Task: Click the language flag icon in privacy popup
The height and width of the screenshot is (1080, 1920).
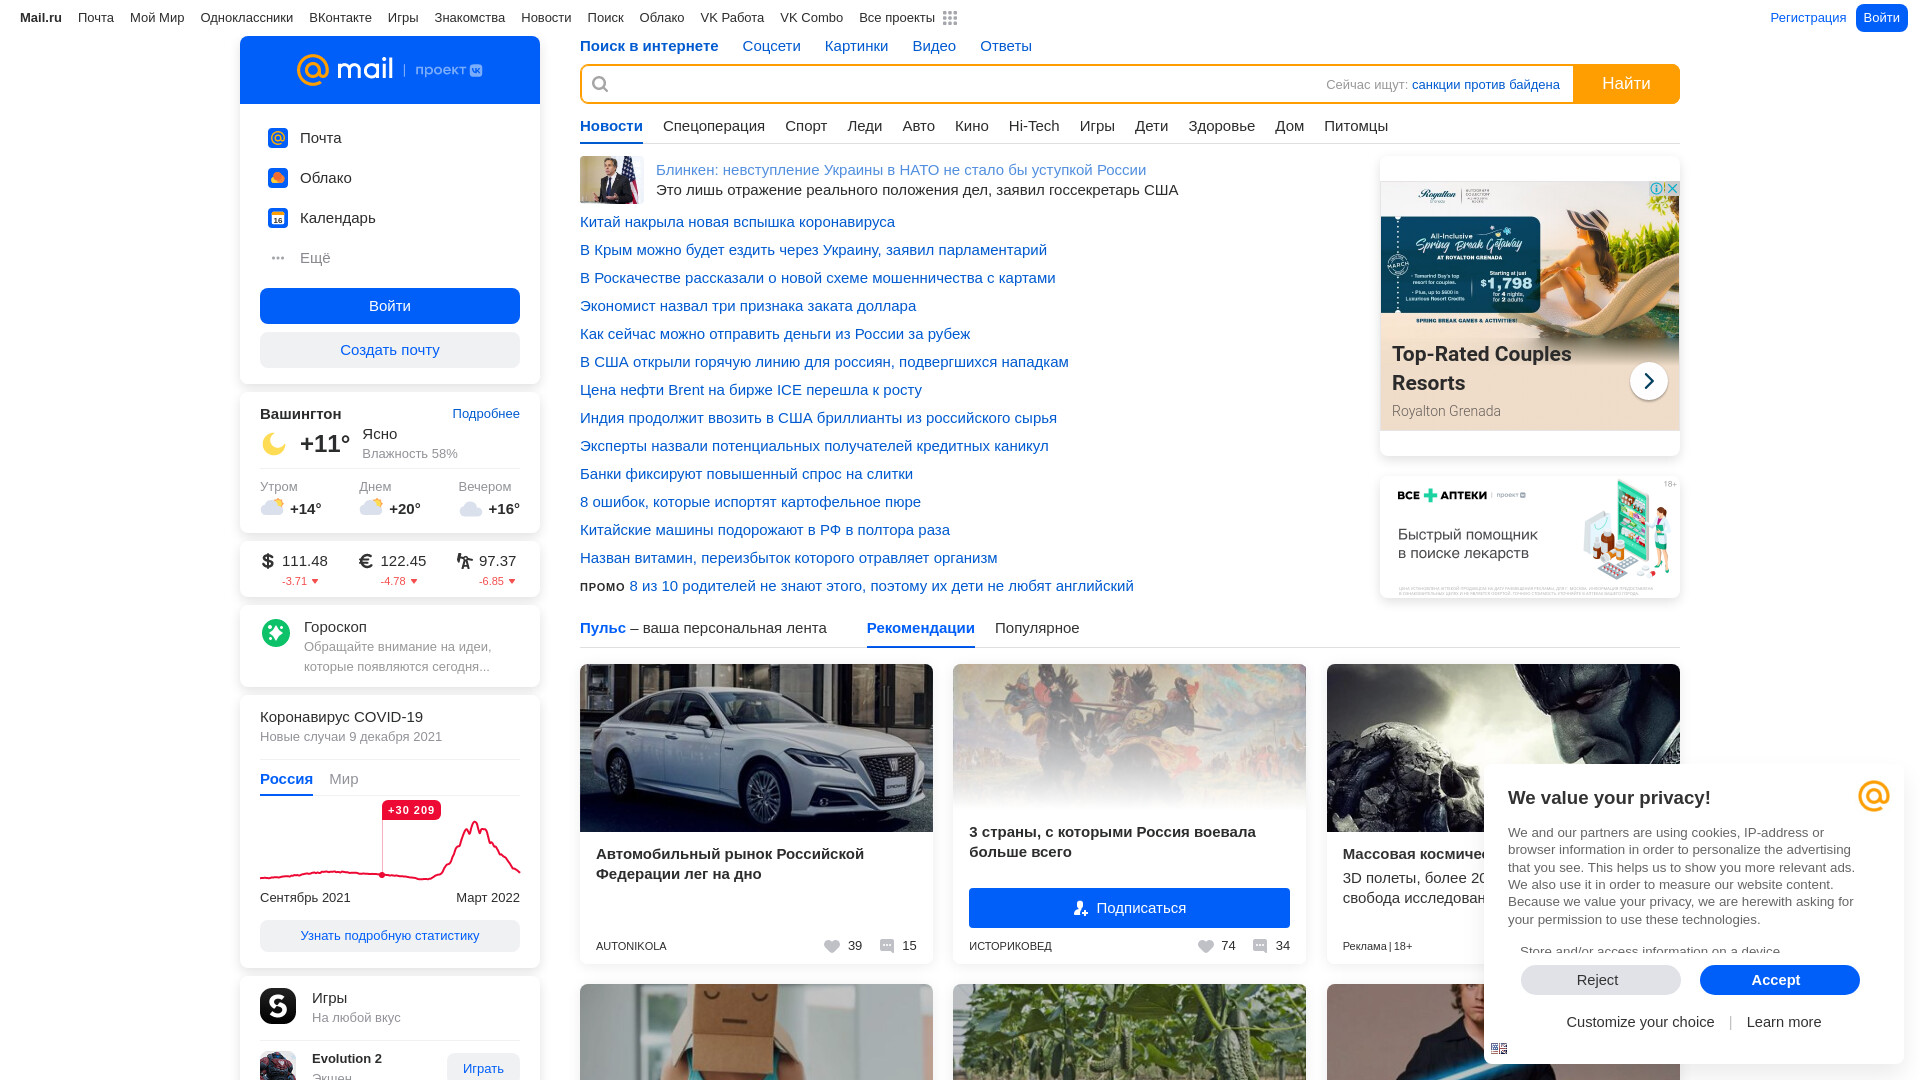Action: click(1499, 1049)
